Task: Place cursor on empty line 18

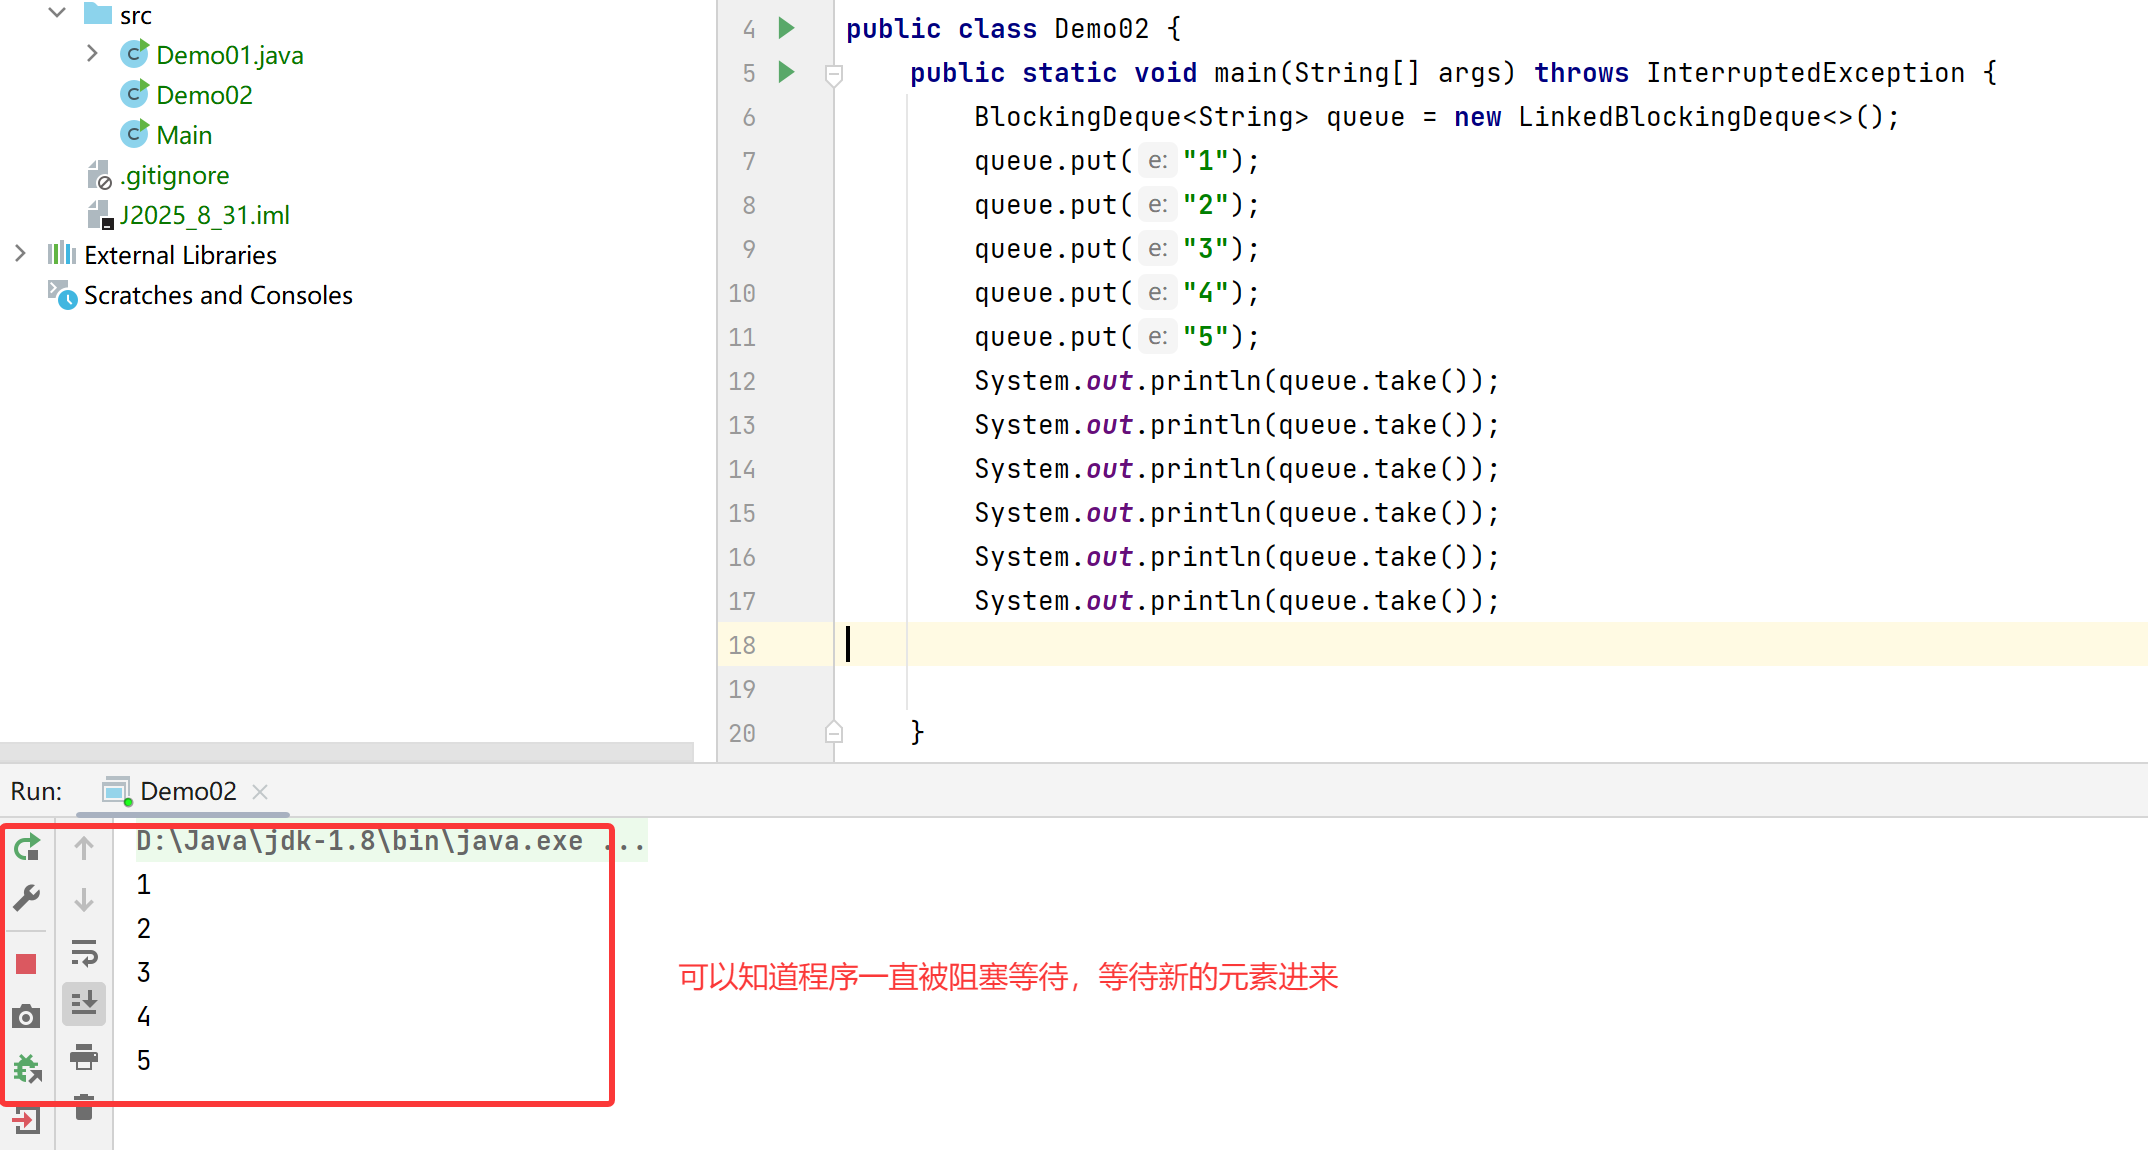Action: pos(1490,644)
